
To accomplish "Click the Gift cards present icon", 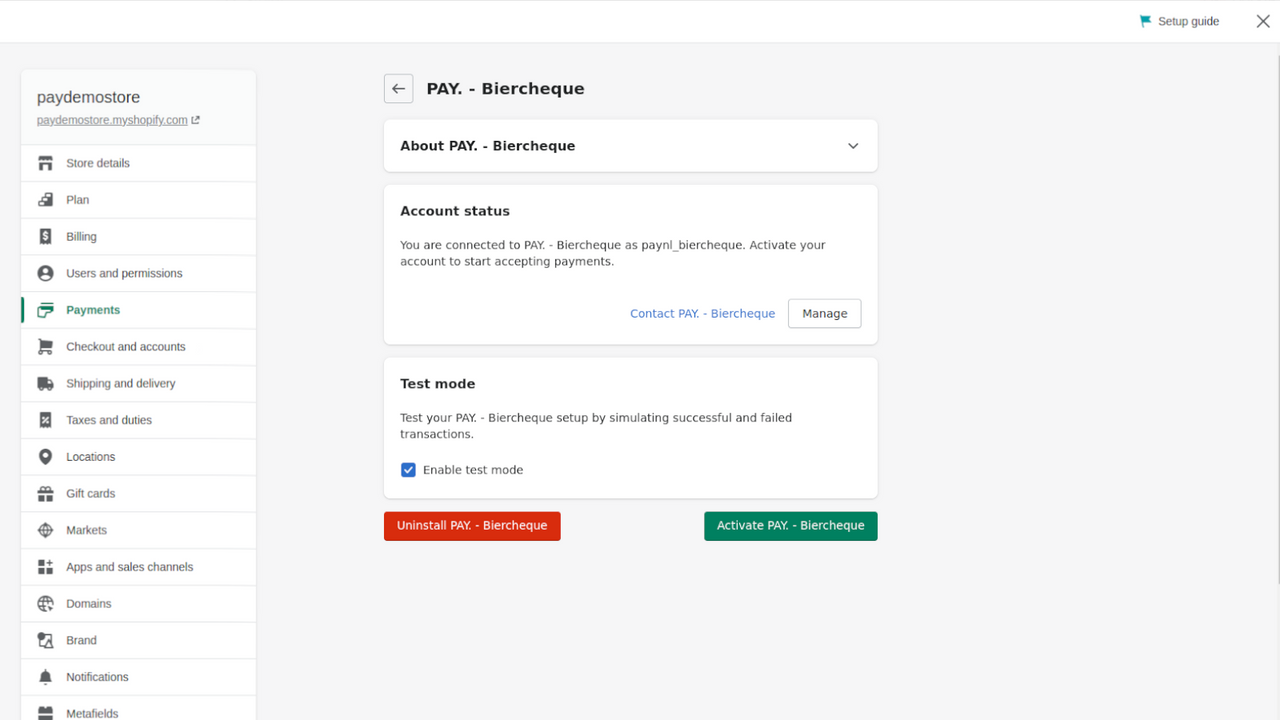I will click(45, 494).
